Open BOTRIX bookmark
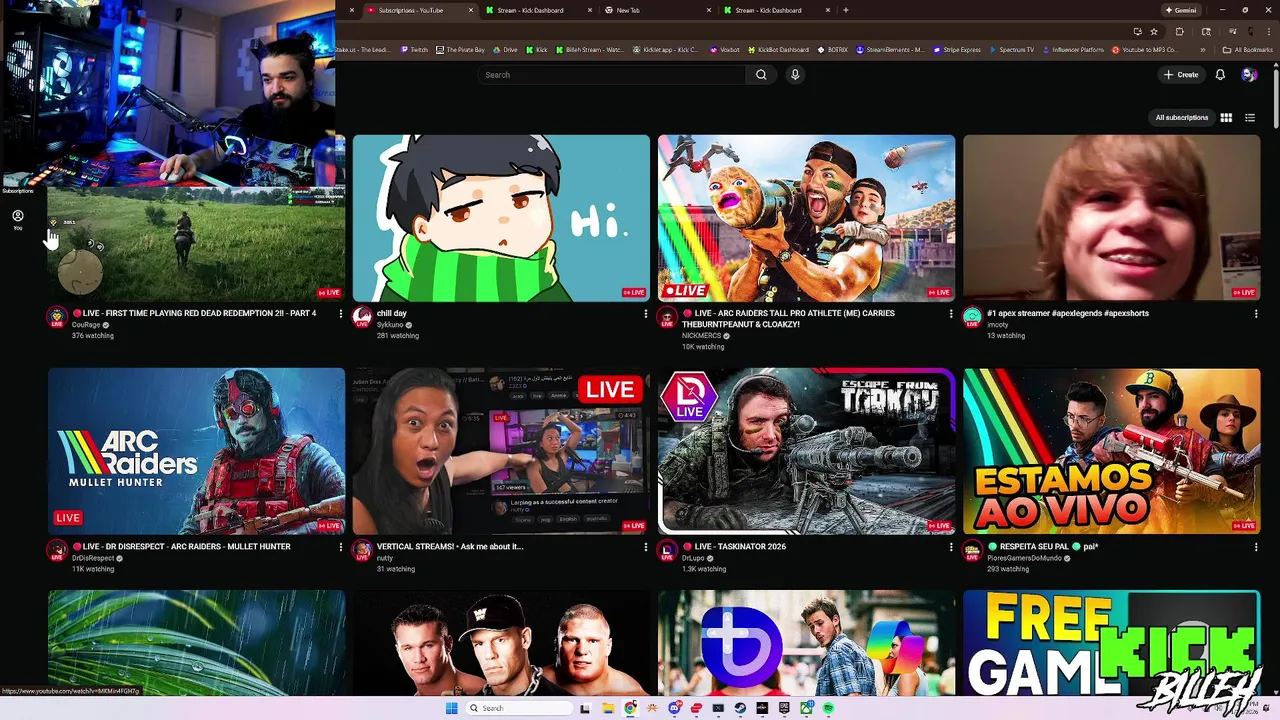Viewport: 1280px width, 720px height. pos(833,49)
